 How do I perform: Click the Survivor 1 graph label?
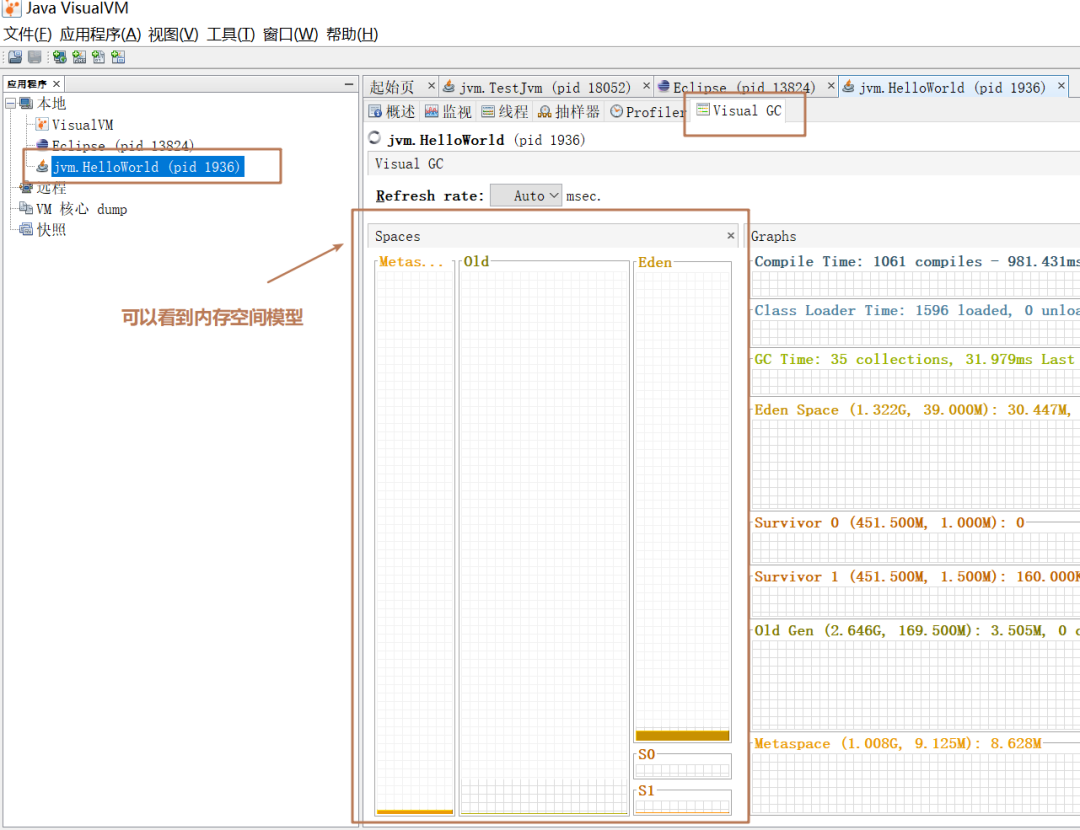[x=917, y=576]
